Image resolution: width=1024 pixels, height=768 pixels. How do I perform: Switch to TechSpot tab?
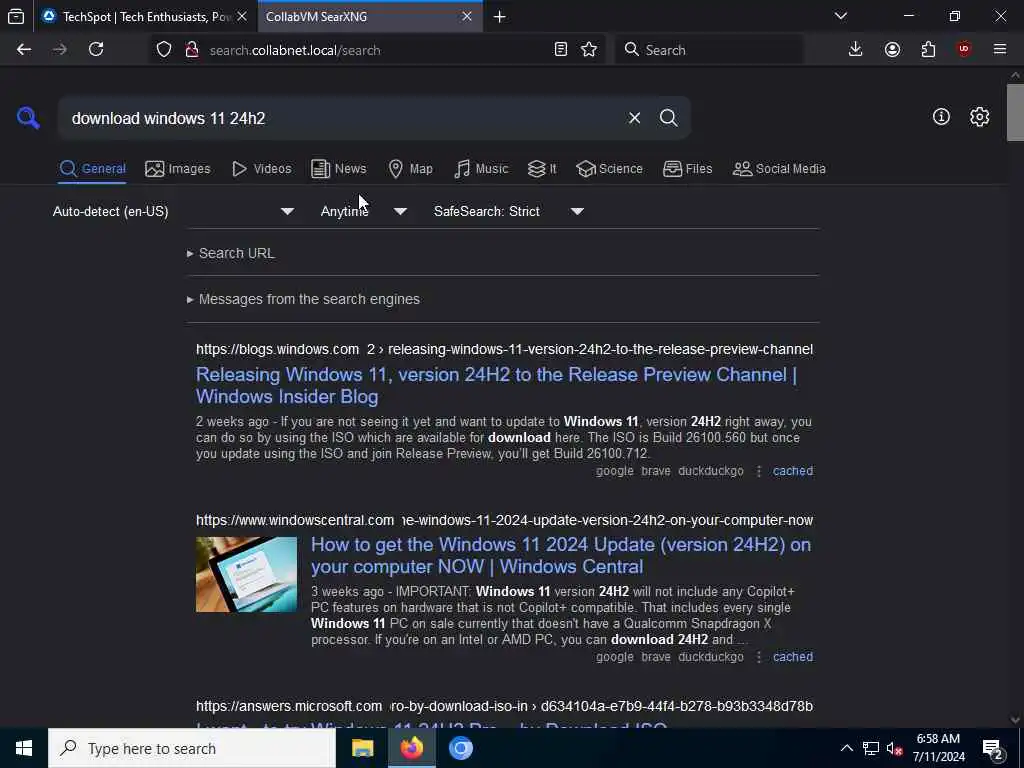click(x=145, y=17)
